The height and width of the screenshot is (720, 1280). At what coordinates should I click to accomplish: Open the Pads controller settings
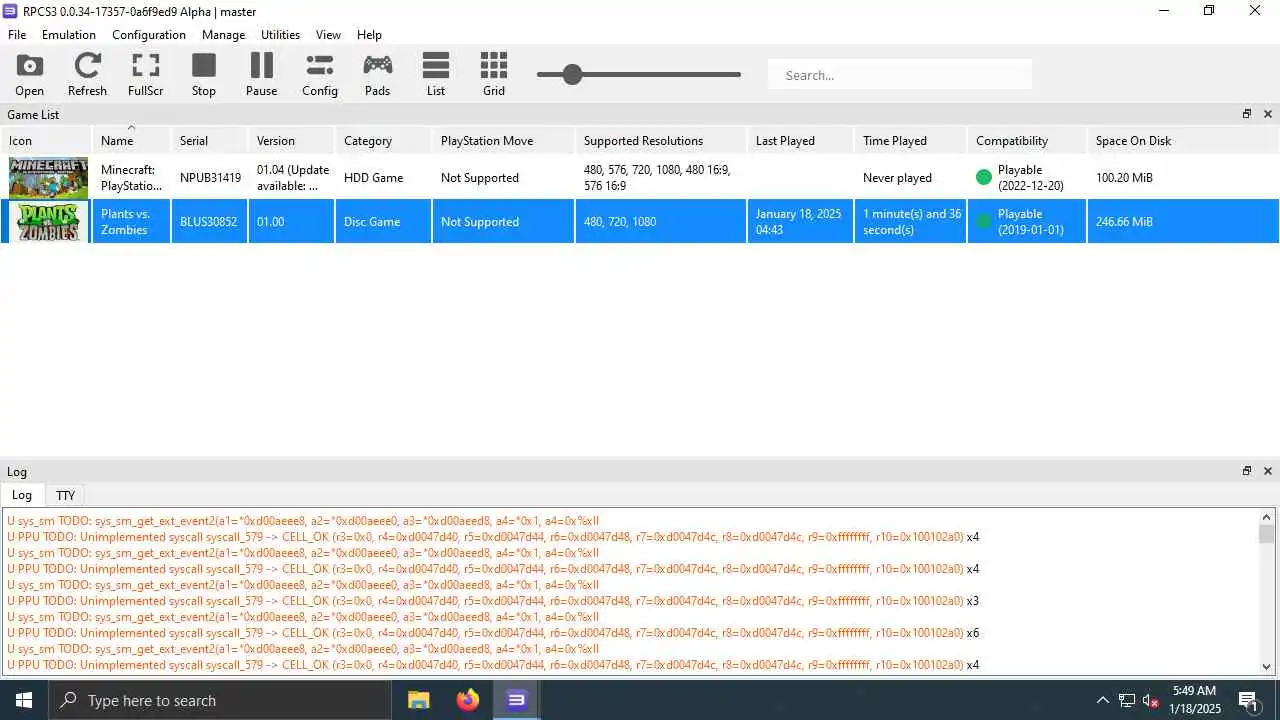377,75
